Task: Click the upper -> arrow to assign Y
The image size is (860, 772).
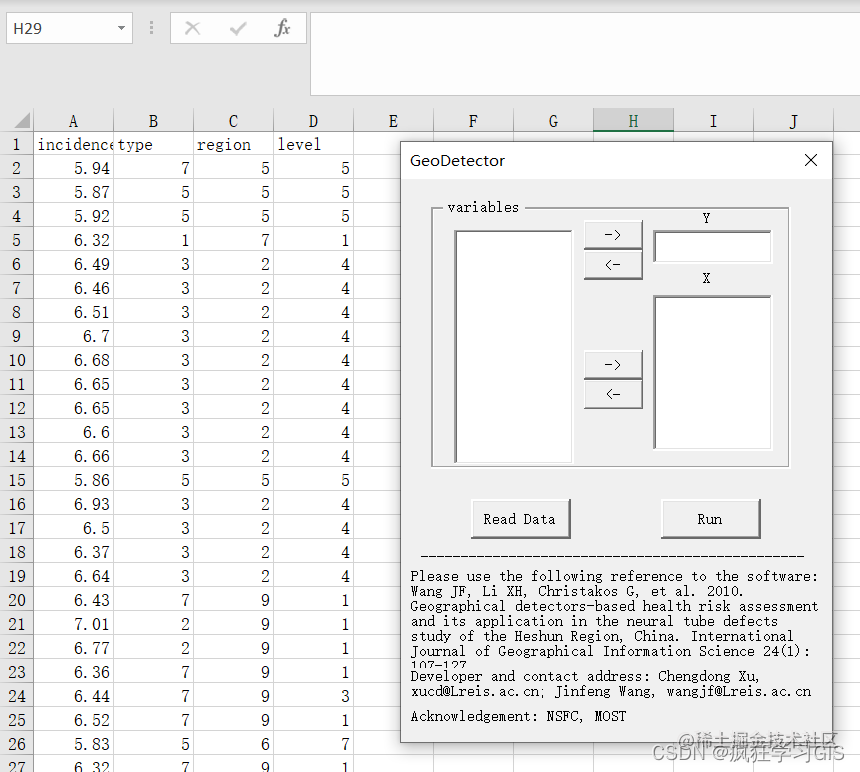Action: (613, 235)
